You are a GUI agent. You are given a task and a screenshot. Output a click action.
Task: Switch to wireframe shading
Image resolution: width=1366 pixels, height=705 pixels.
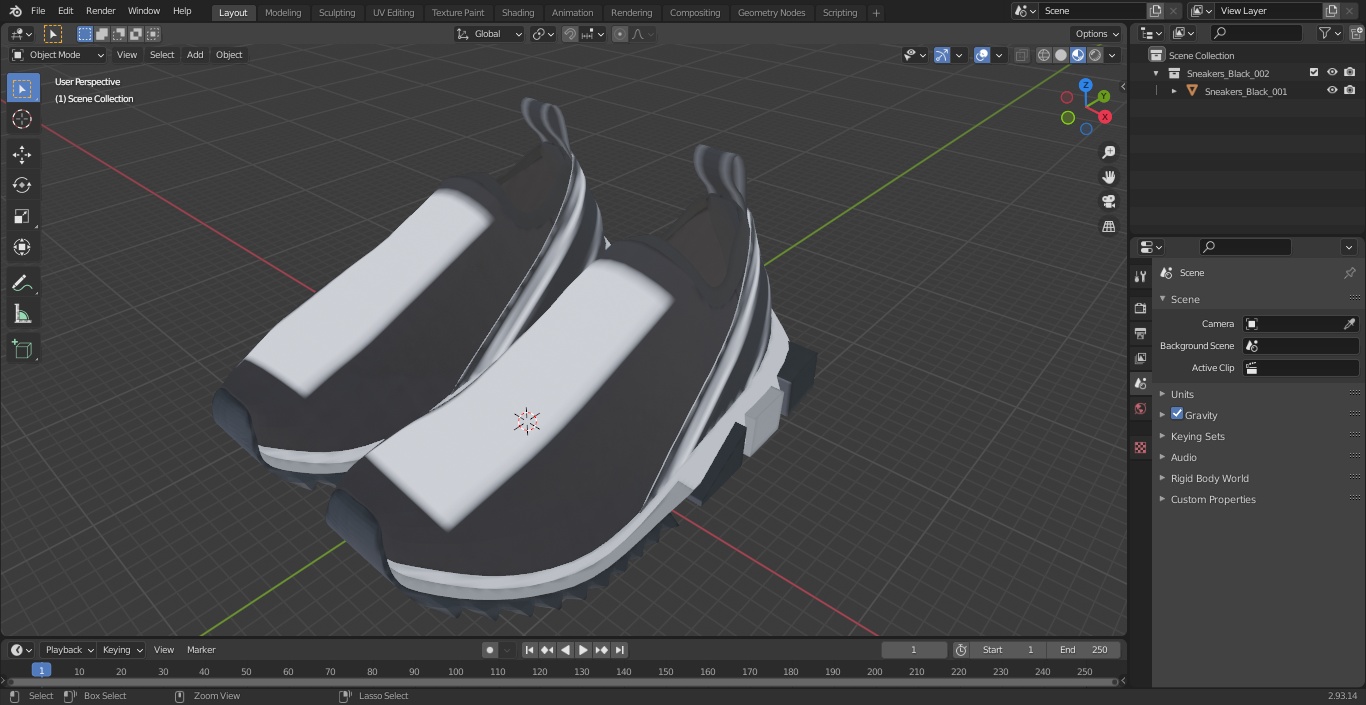(1044, 55)
